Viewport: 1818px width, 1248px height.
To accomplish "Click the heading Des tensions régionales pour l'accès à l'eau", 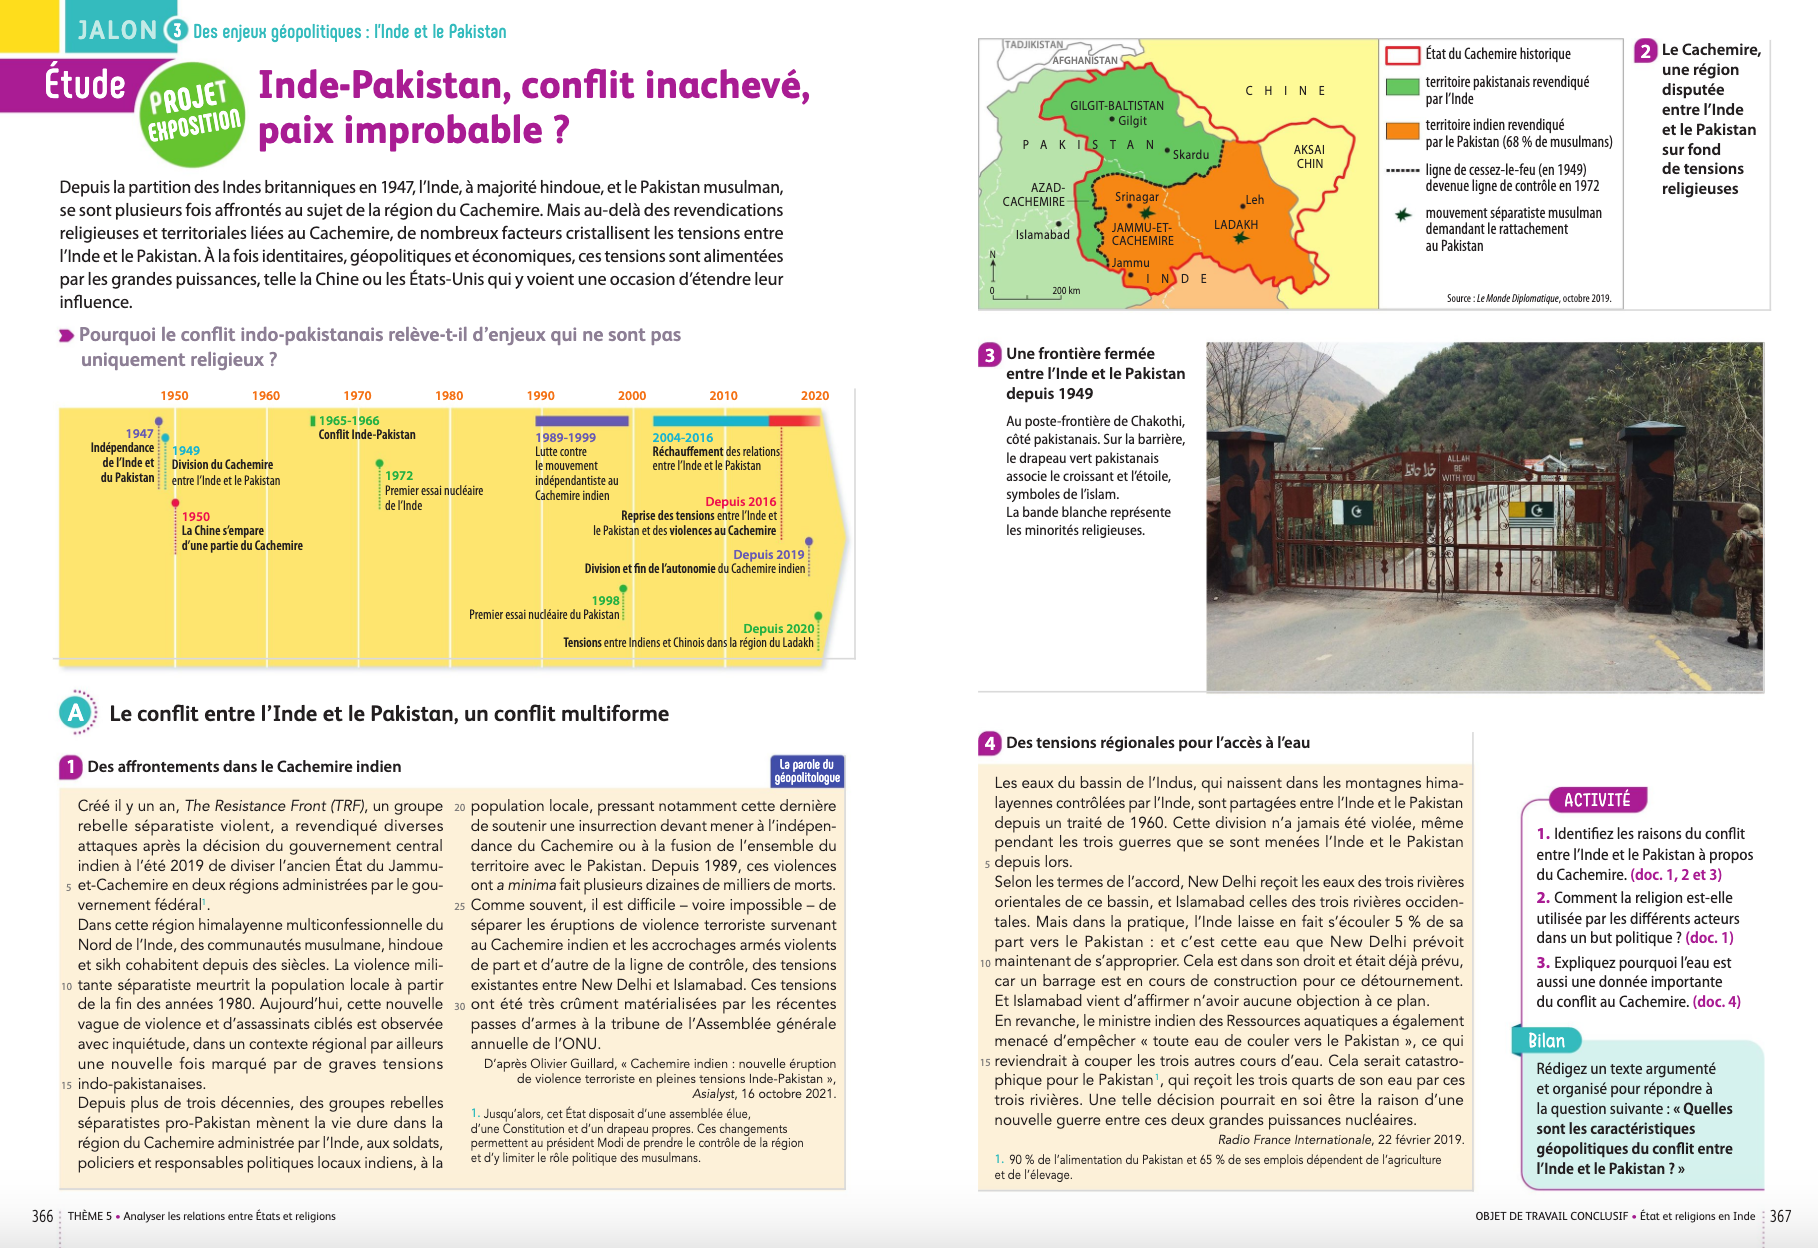I will pos(1158,743).
